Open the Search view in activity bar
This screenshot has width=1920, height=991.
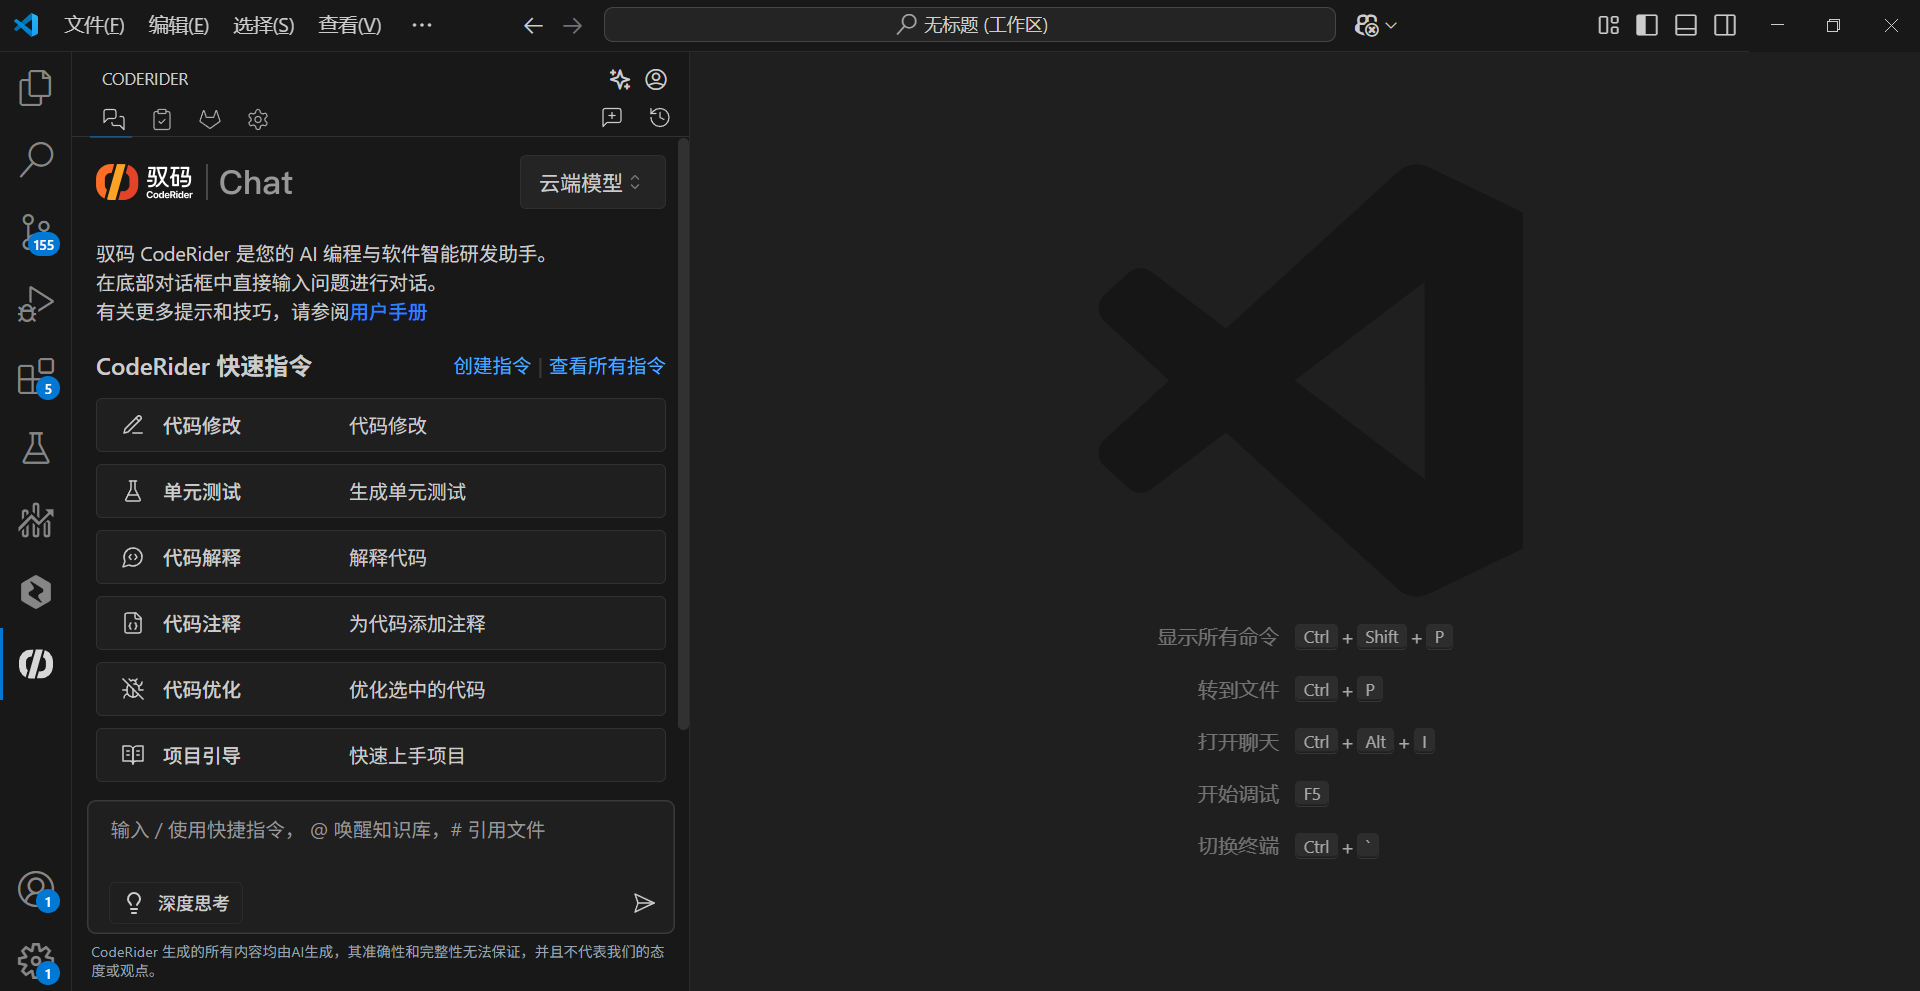pyautogui.click(x=36, y=160)
